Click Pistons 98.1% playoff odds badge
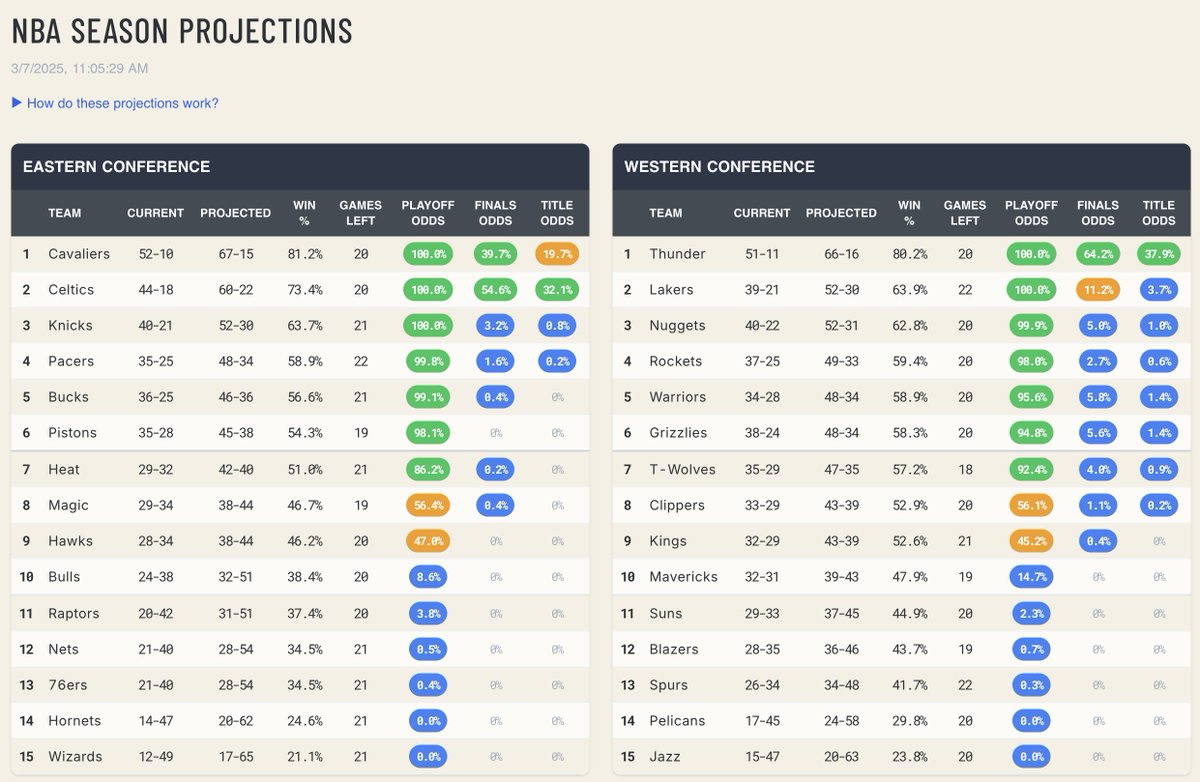Image resolution: width=1200 pixels, height=782 pixels. point(428,433)
